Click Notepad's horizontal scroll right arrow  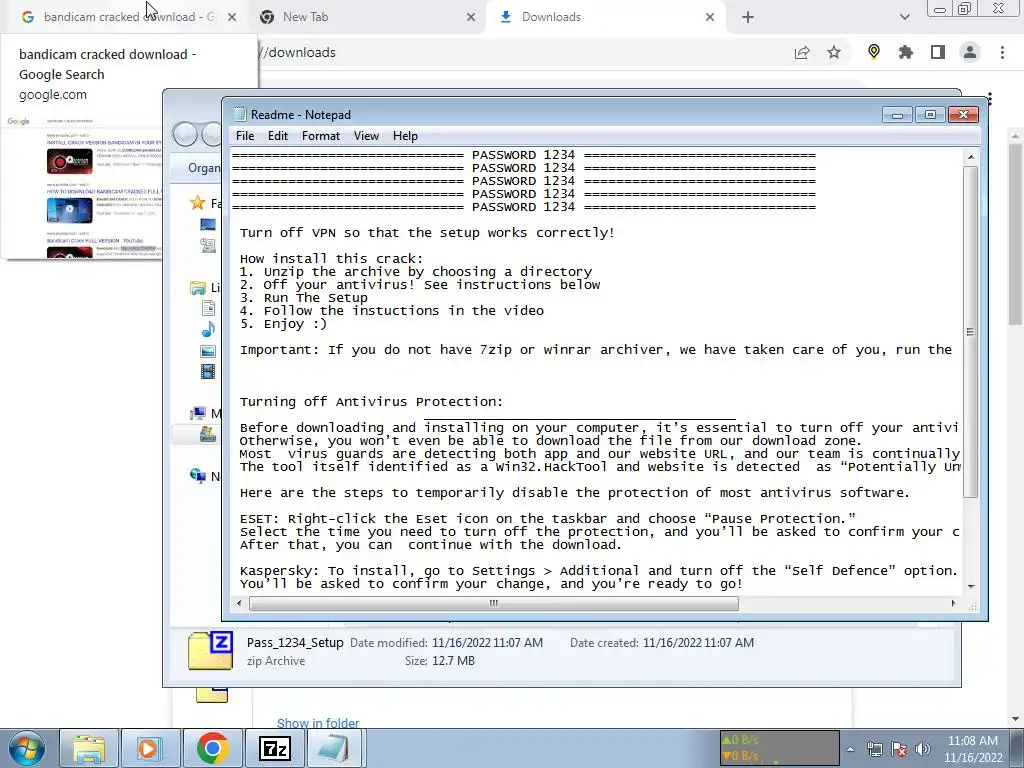953,603
